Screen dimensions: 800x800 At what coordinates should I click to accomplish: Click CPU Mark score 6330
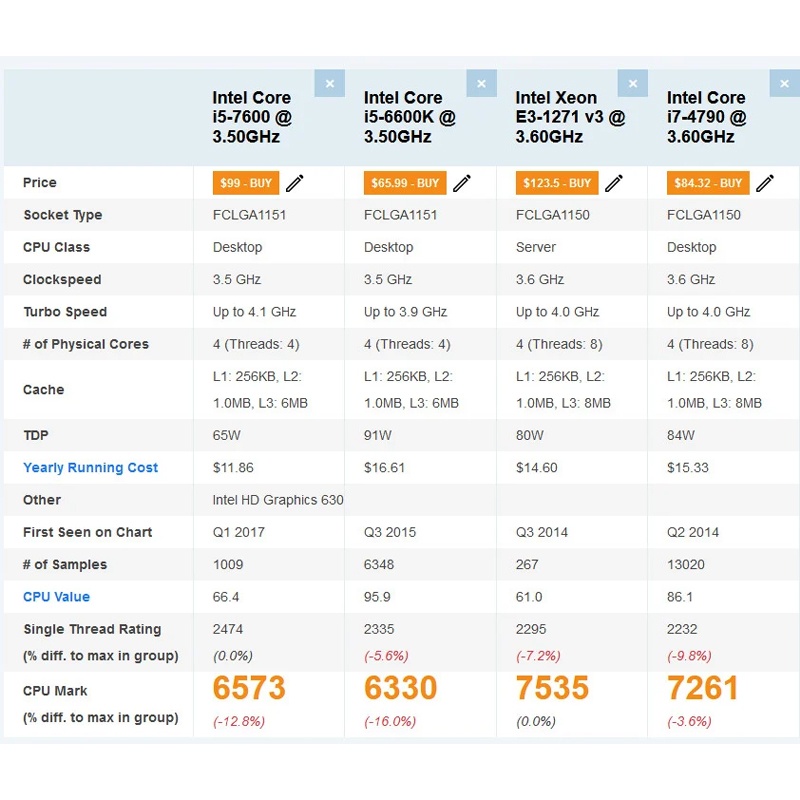pos(401,688)
